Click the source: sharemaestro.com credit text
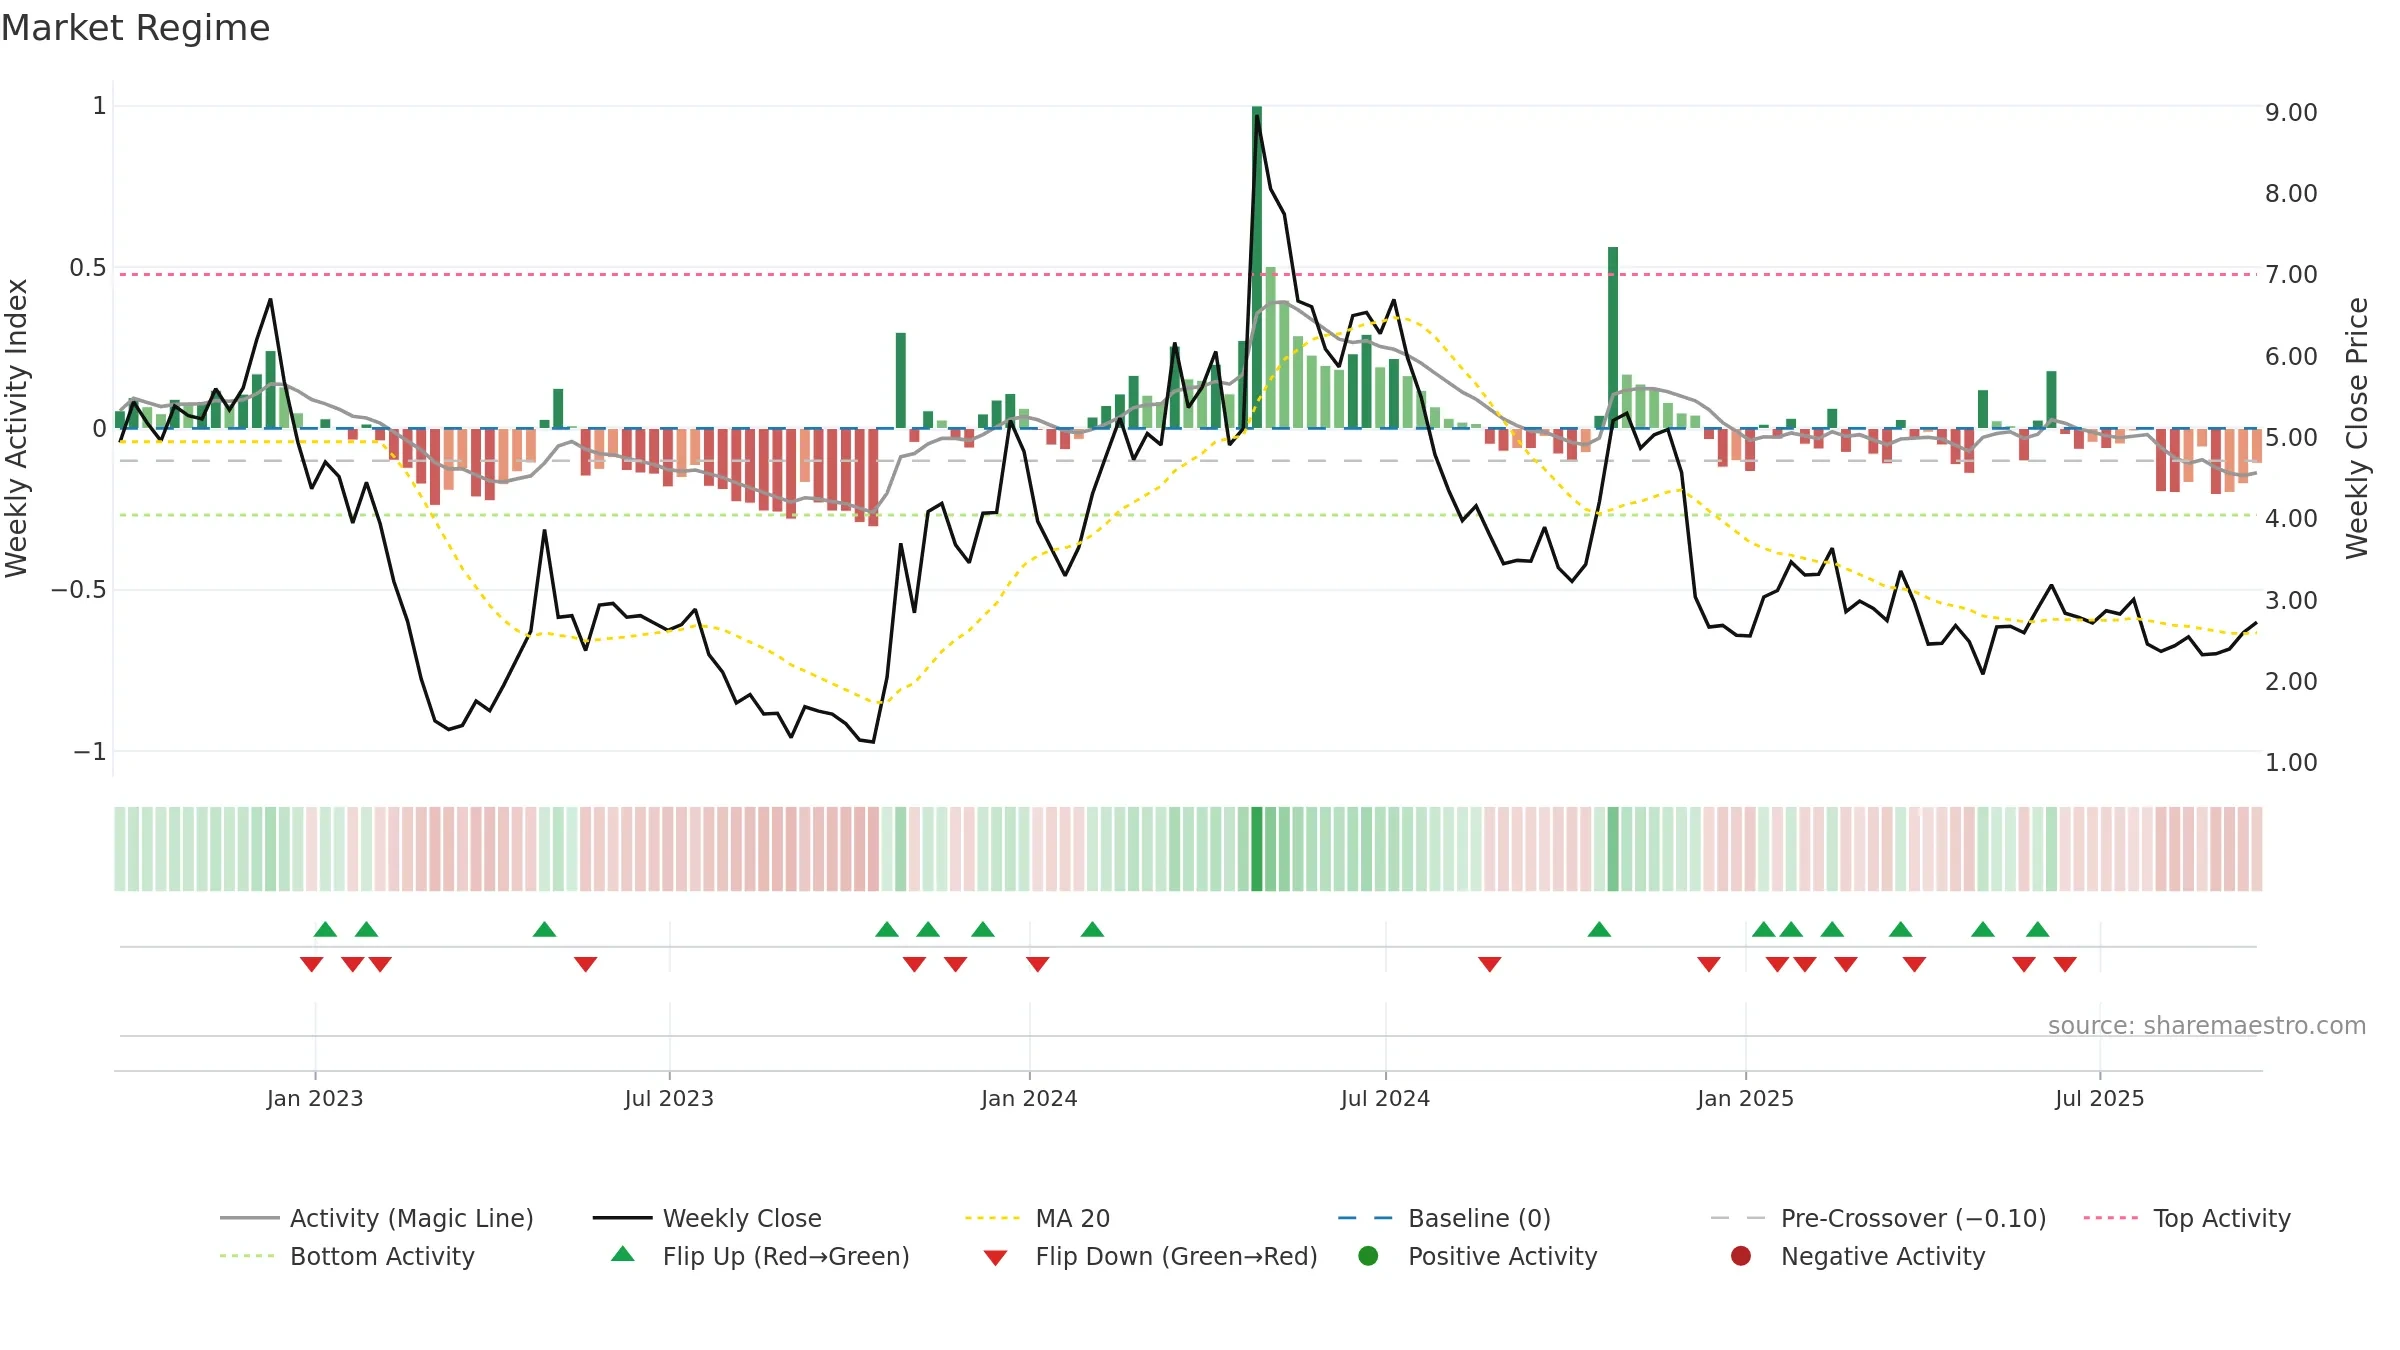 coord(2207,1025)
